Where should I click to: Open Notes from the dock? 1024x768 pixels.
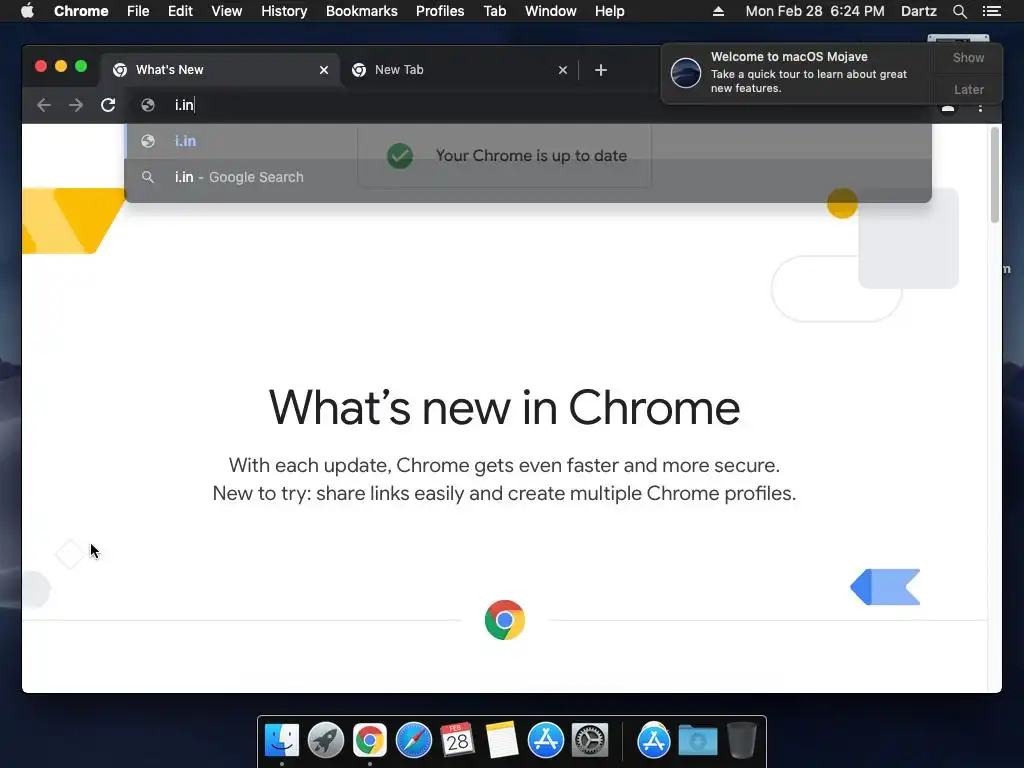point(502,740)
